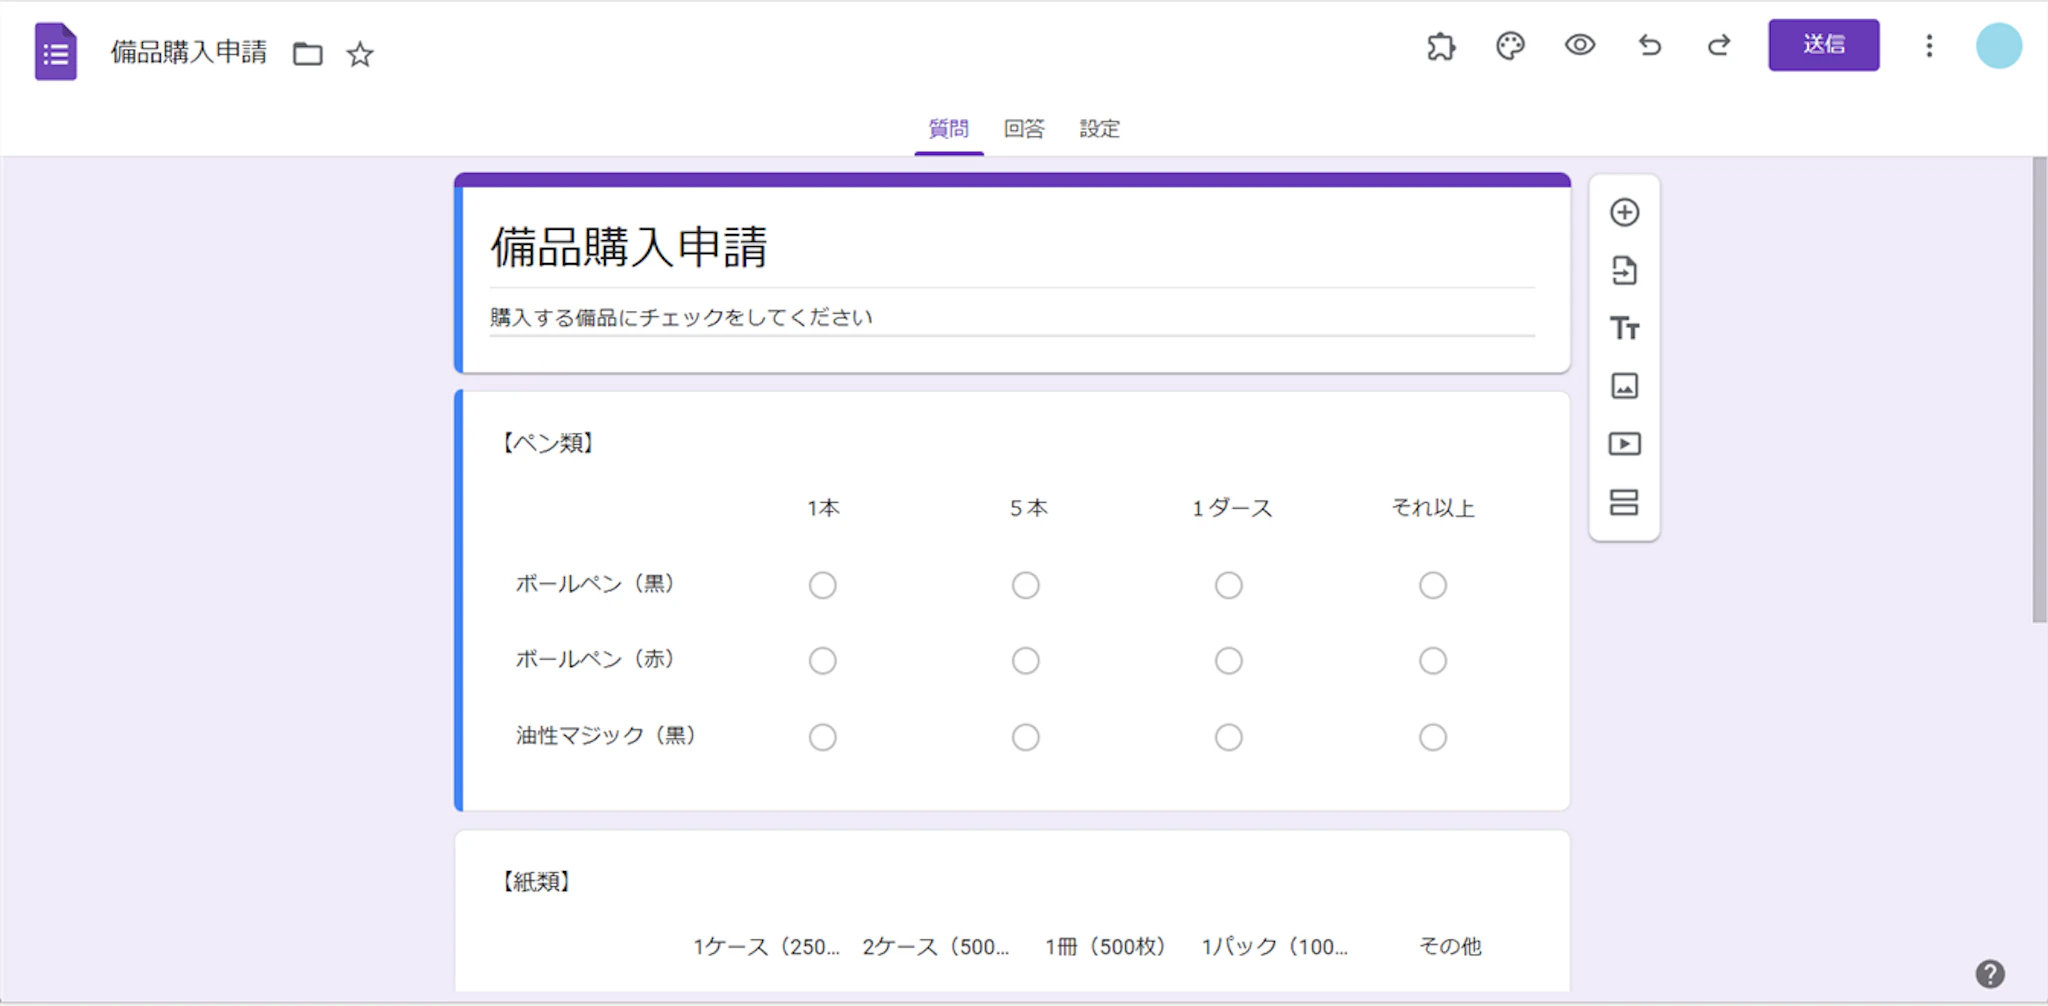The width and height of the screenshot is (2048, 1006).
Task: Click the import questions icon
Action: tap(1624, 270)
